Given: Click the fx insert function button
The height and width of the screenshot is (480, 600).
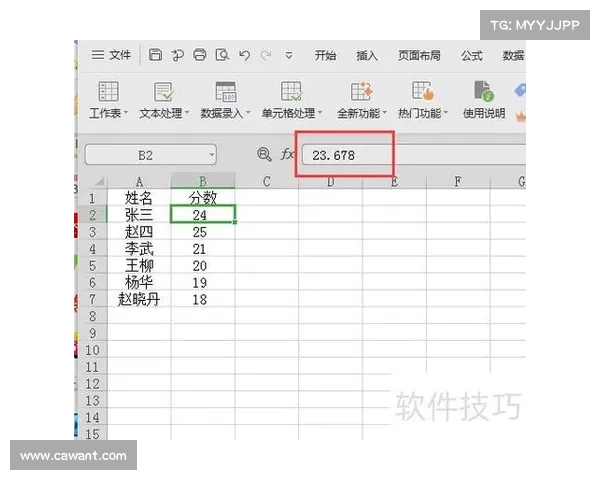Looking at the screenshot, I should [287, 155].
